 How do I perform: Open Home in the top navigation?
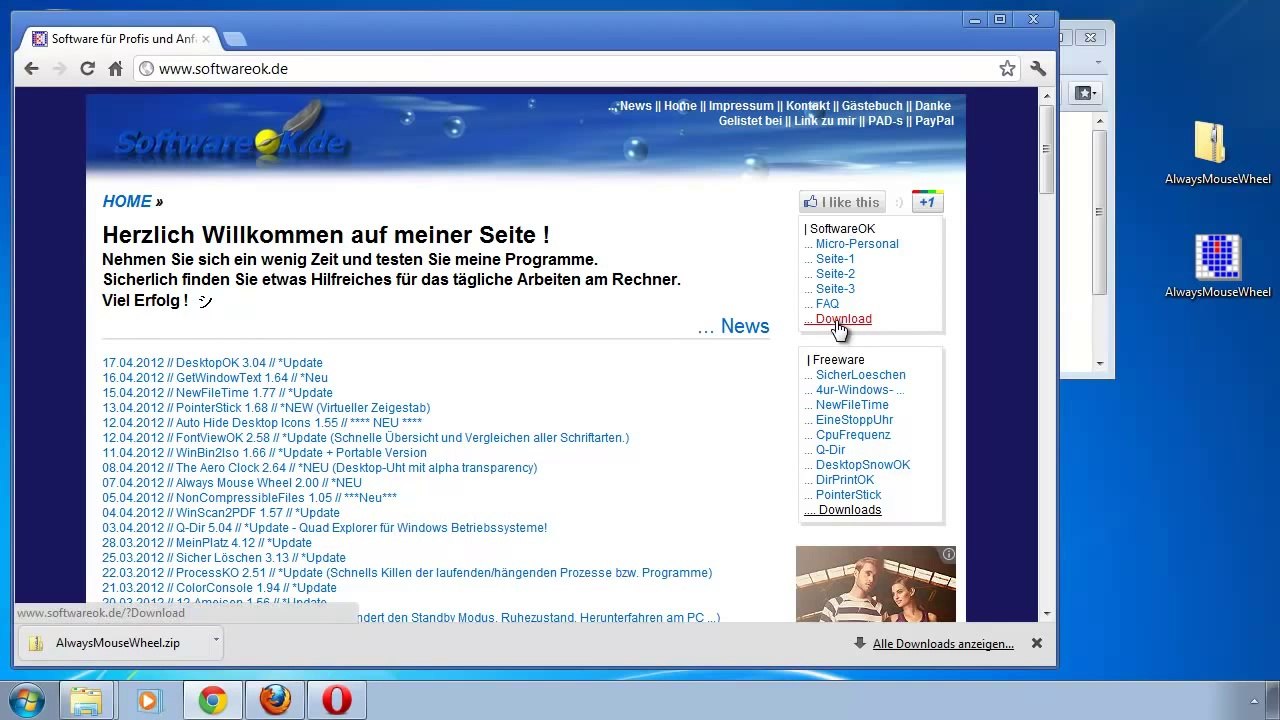tap(680, 106)
